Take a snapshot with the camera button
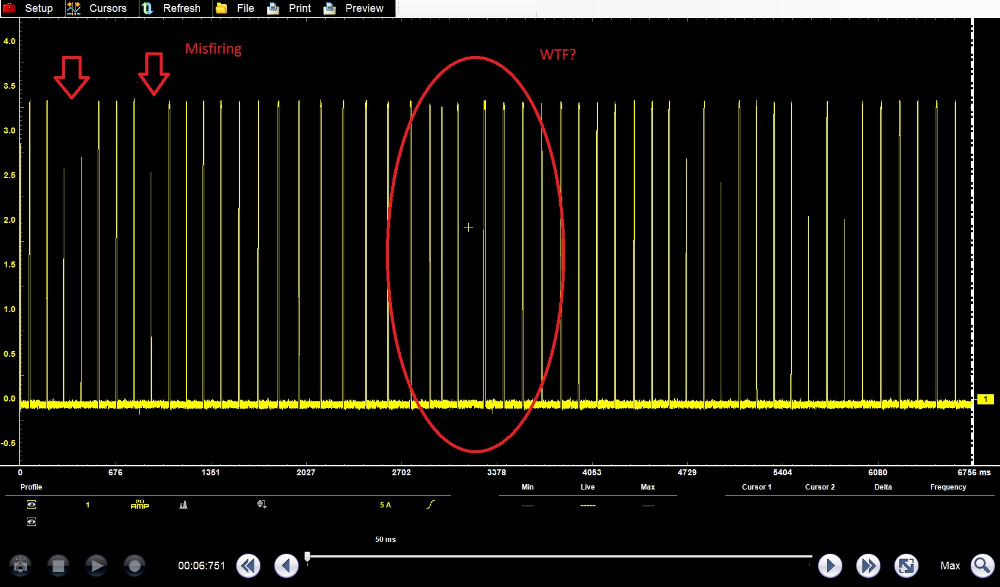 21,566
